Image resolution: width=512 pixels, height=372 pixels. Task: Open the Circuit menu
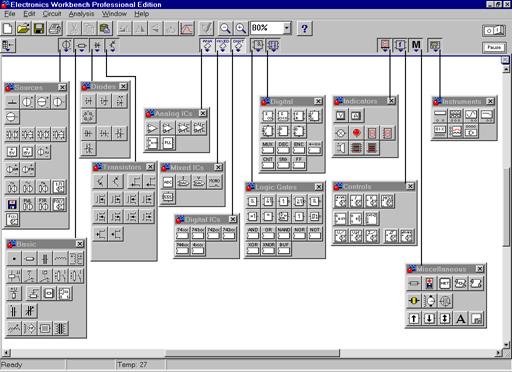(52, 14)
